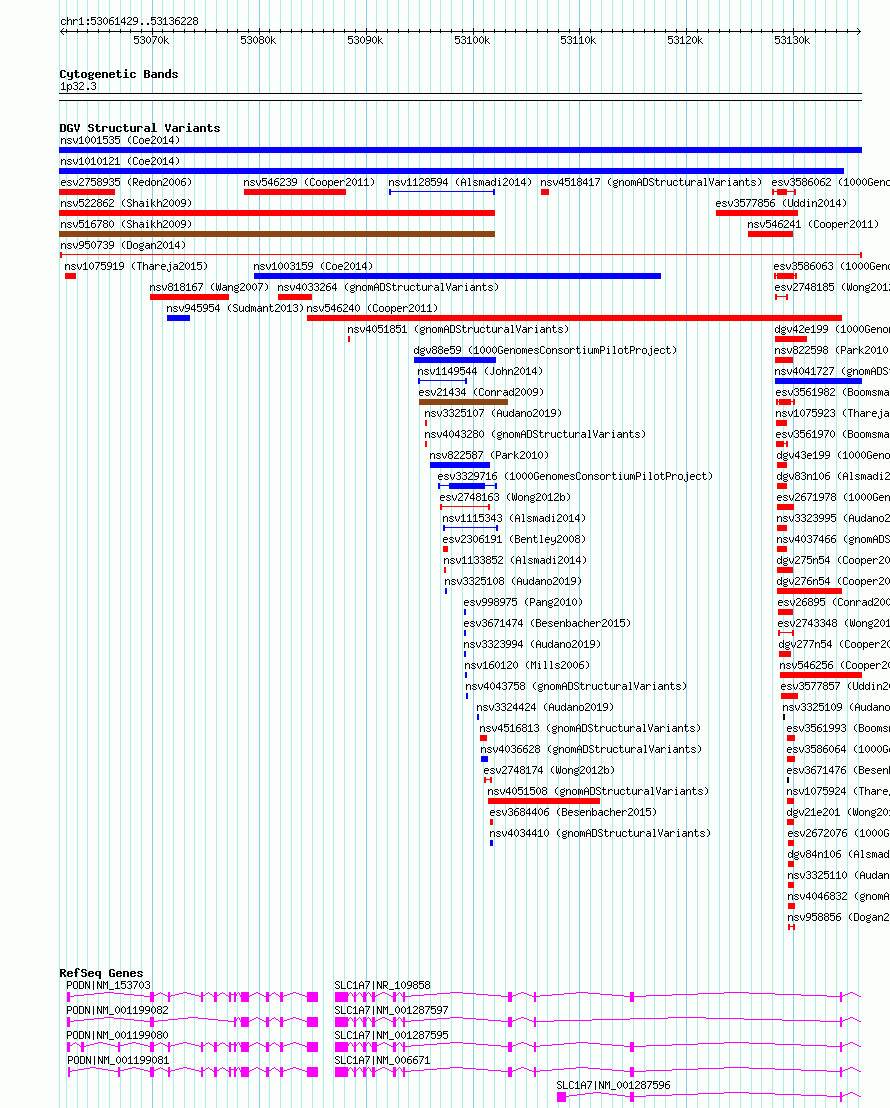Open the PODN|NM_001199080 transcript label
Screen dimensions: 890x1108
pos(117,1036)
